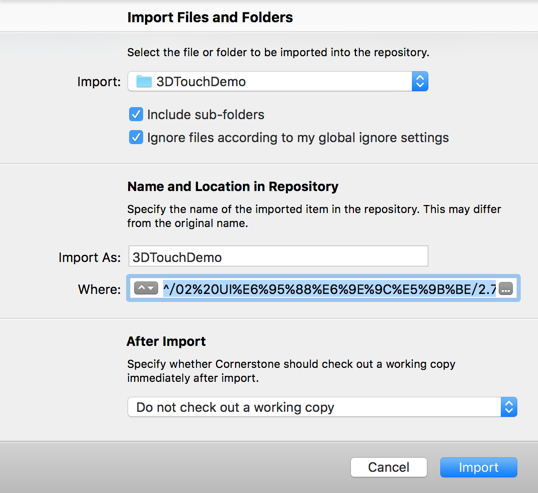
Task: Click the 3DTouchDemo folder icon
Action: point(144,82)
